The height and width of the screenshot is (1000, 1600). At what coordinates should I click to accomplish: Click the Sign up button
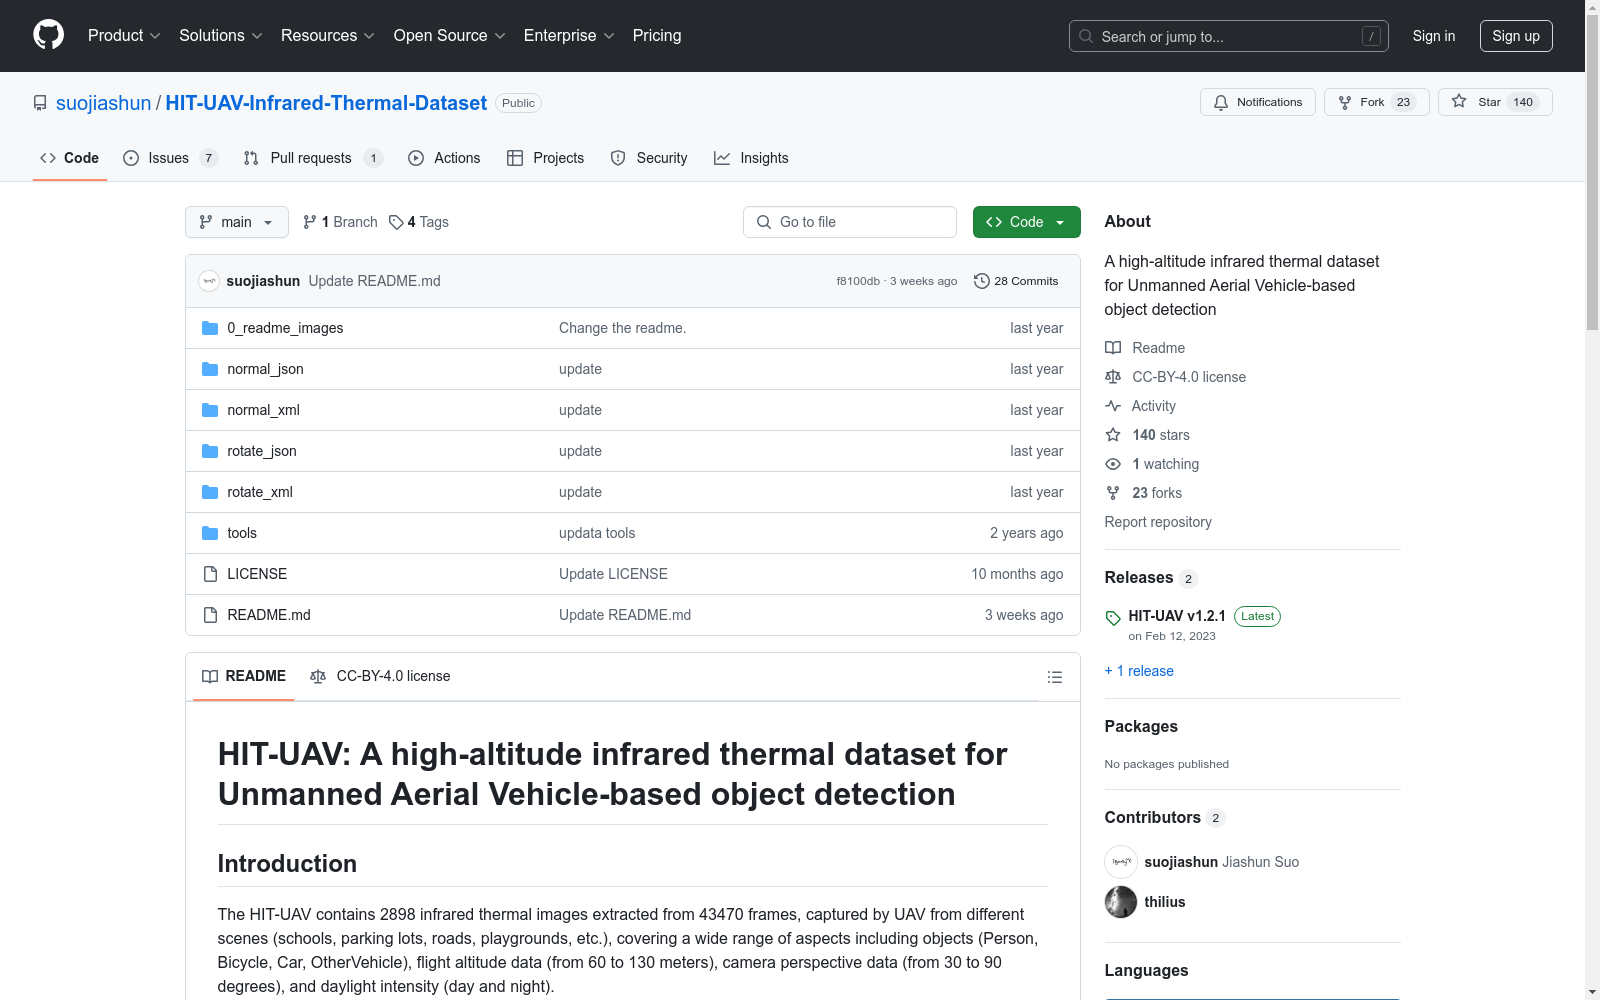pos(1515,36)
